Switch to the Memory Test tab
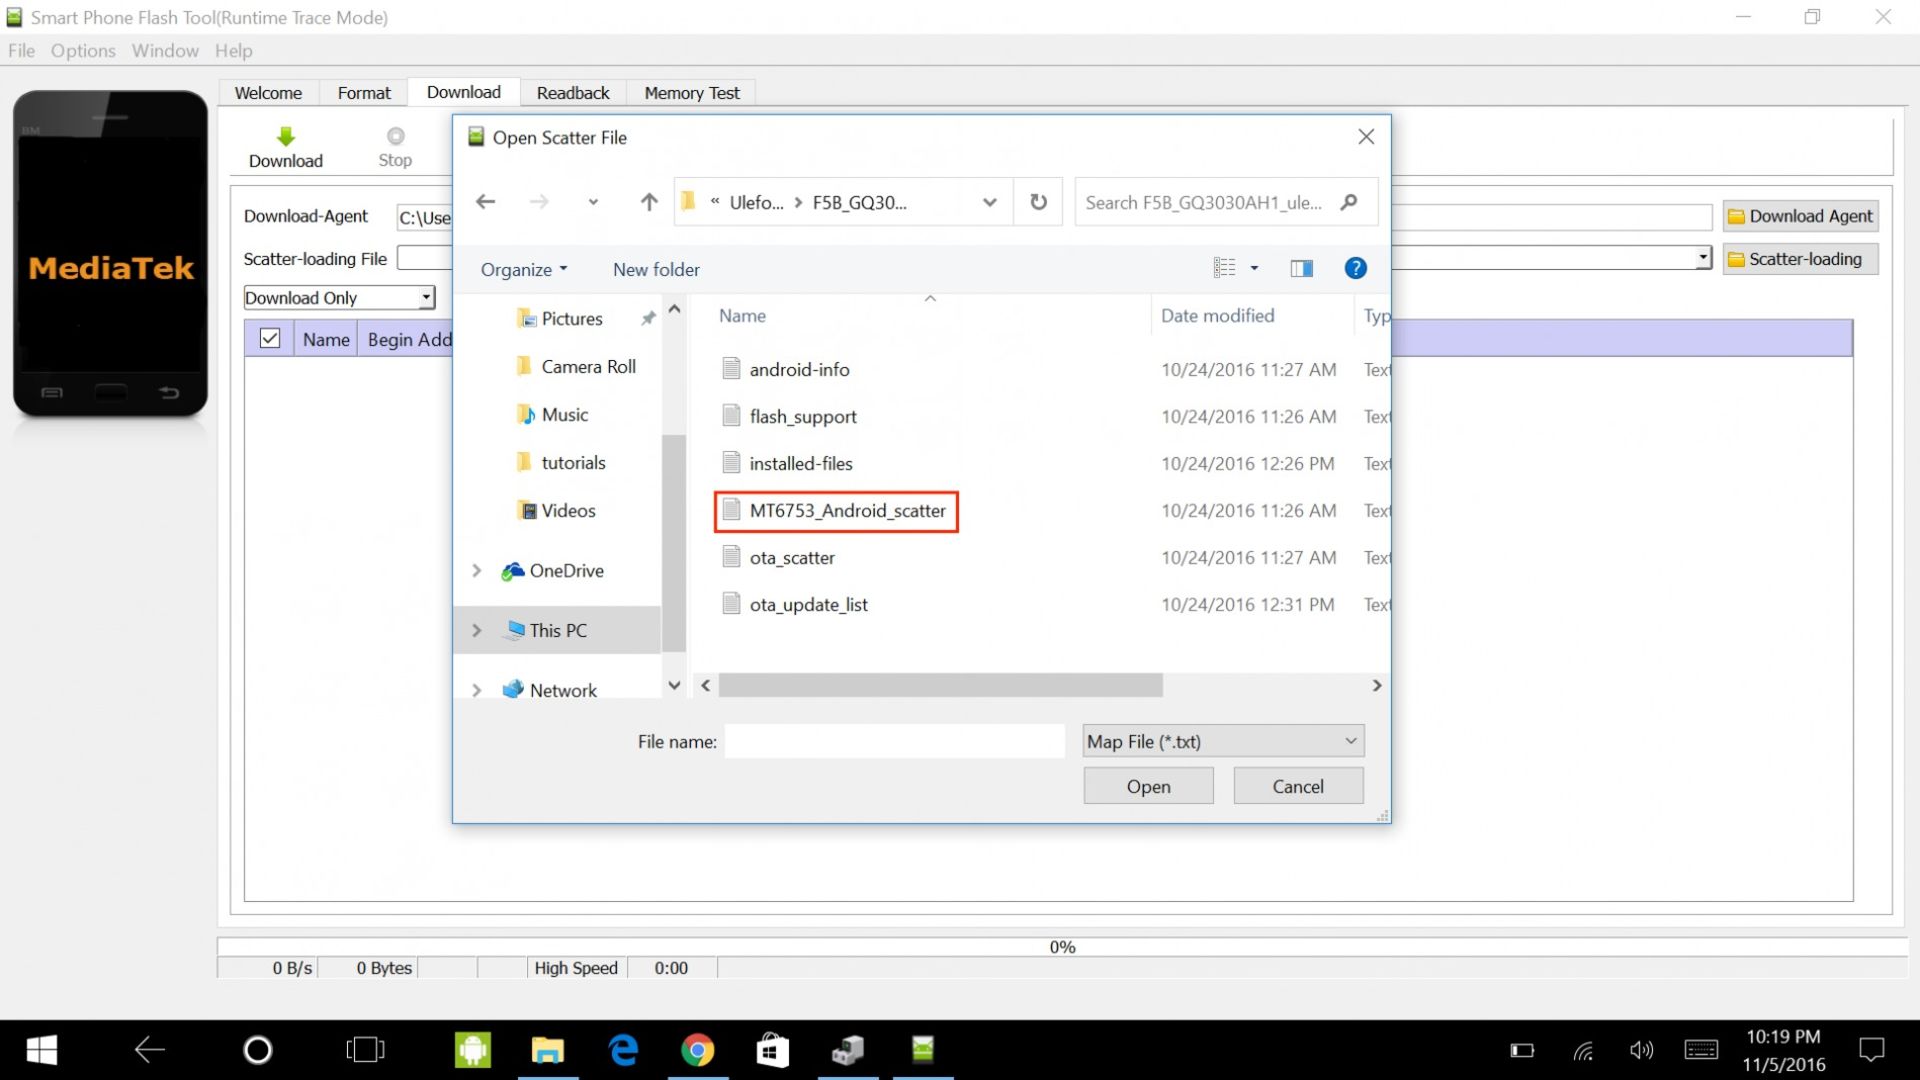This screenshot has width=1920, height=1080. [692, 93]
